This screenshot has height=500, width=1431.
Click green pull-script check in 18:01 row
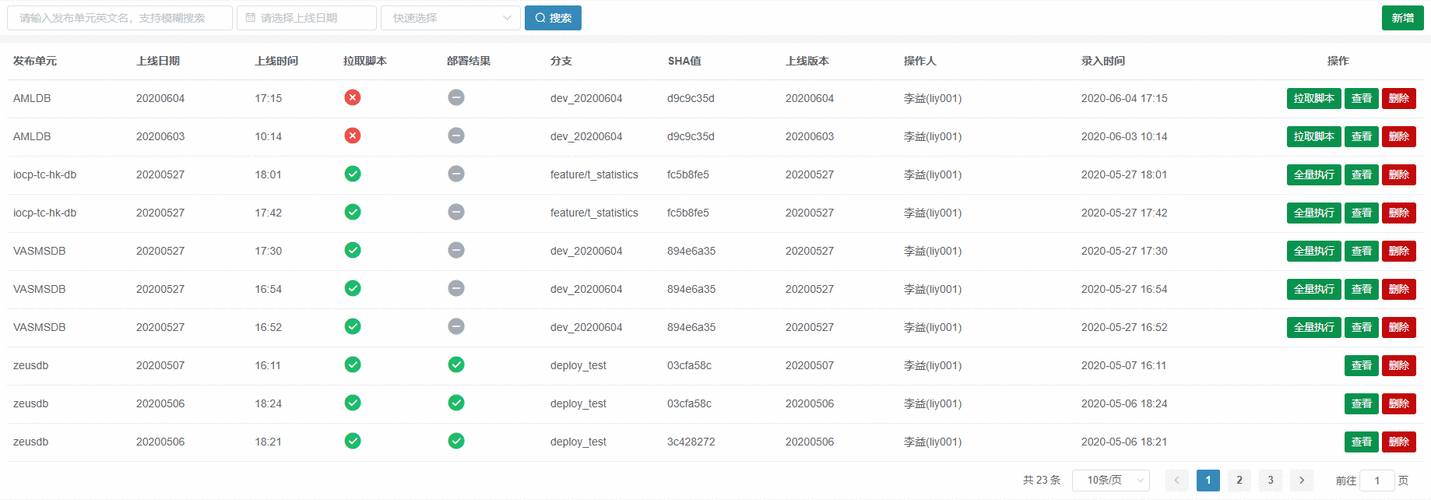(352, 173)
